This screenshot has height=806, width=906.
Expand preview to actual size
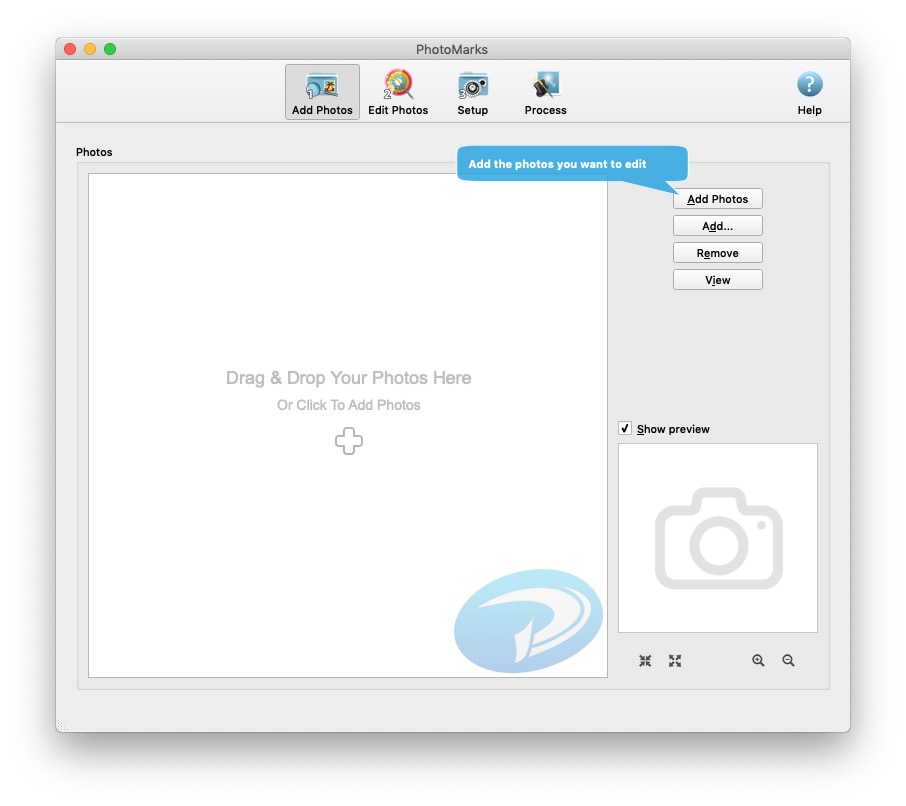[x=675, y=660]
